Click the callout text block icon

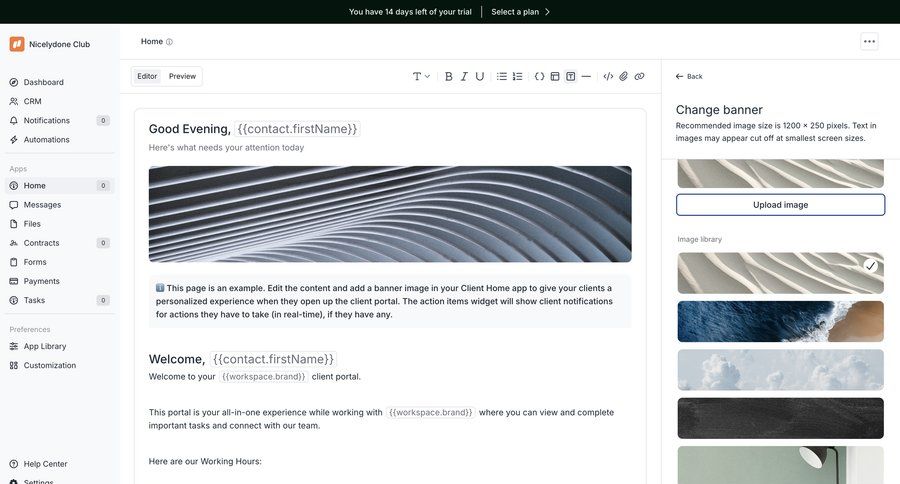571,76
